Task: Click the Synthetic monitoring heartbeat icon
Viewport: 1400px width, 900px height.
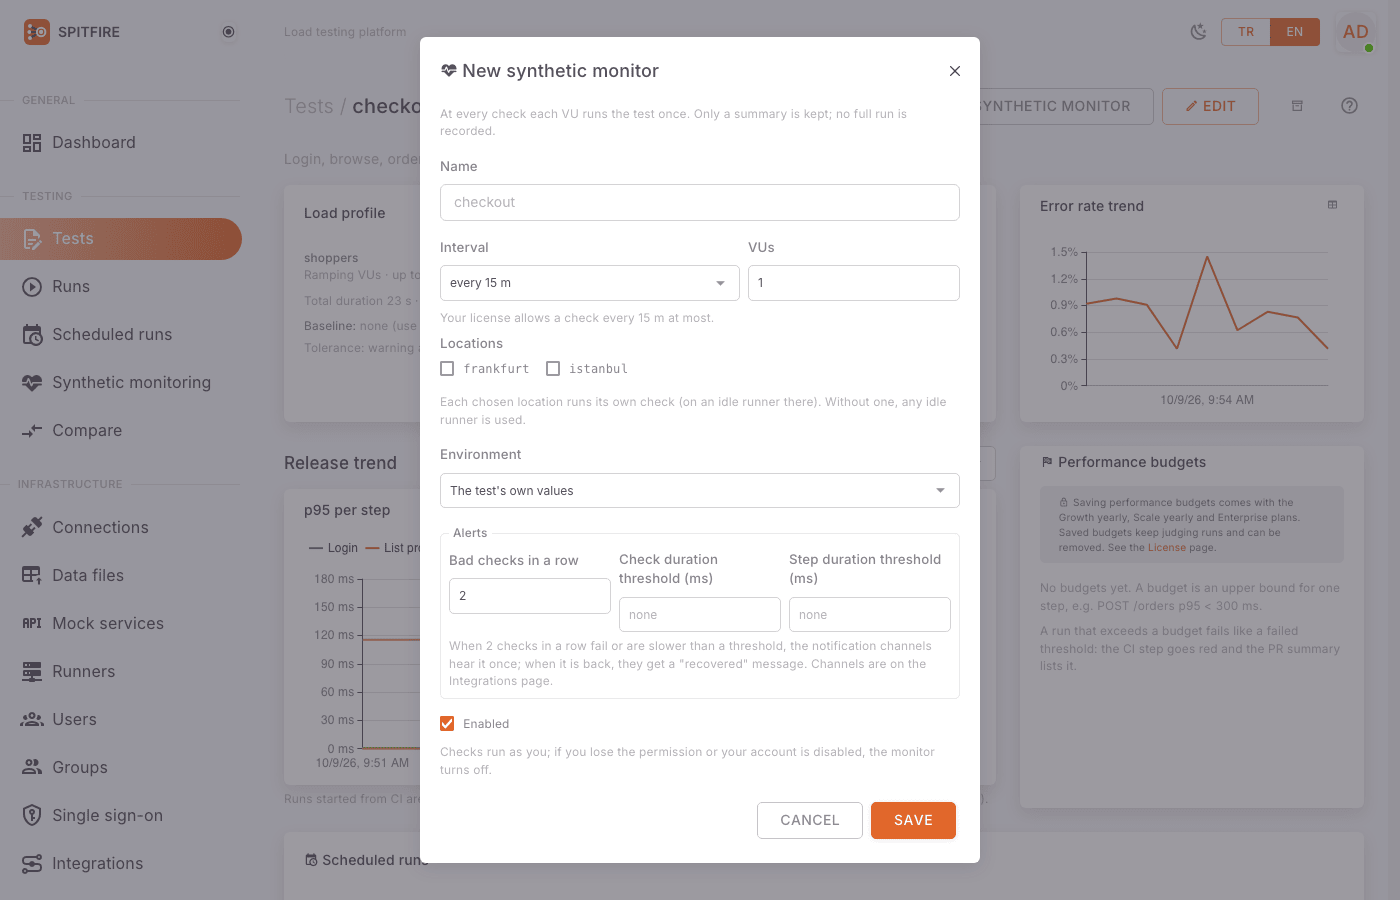Action: tap(32, 383)
